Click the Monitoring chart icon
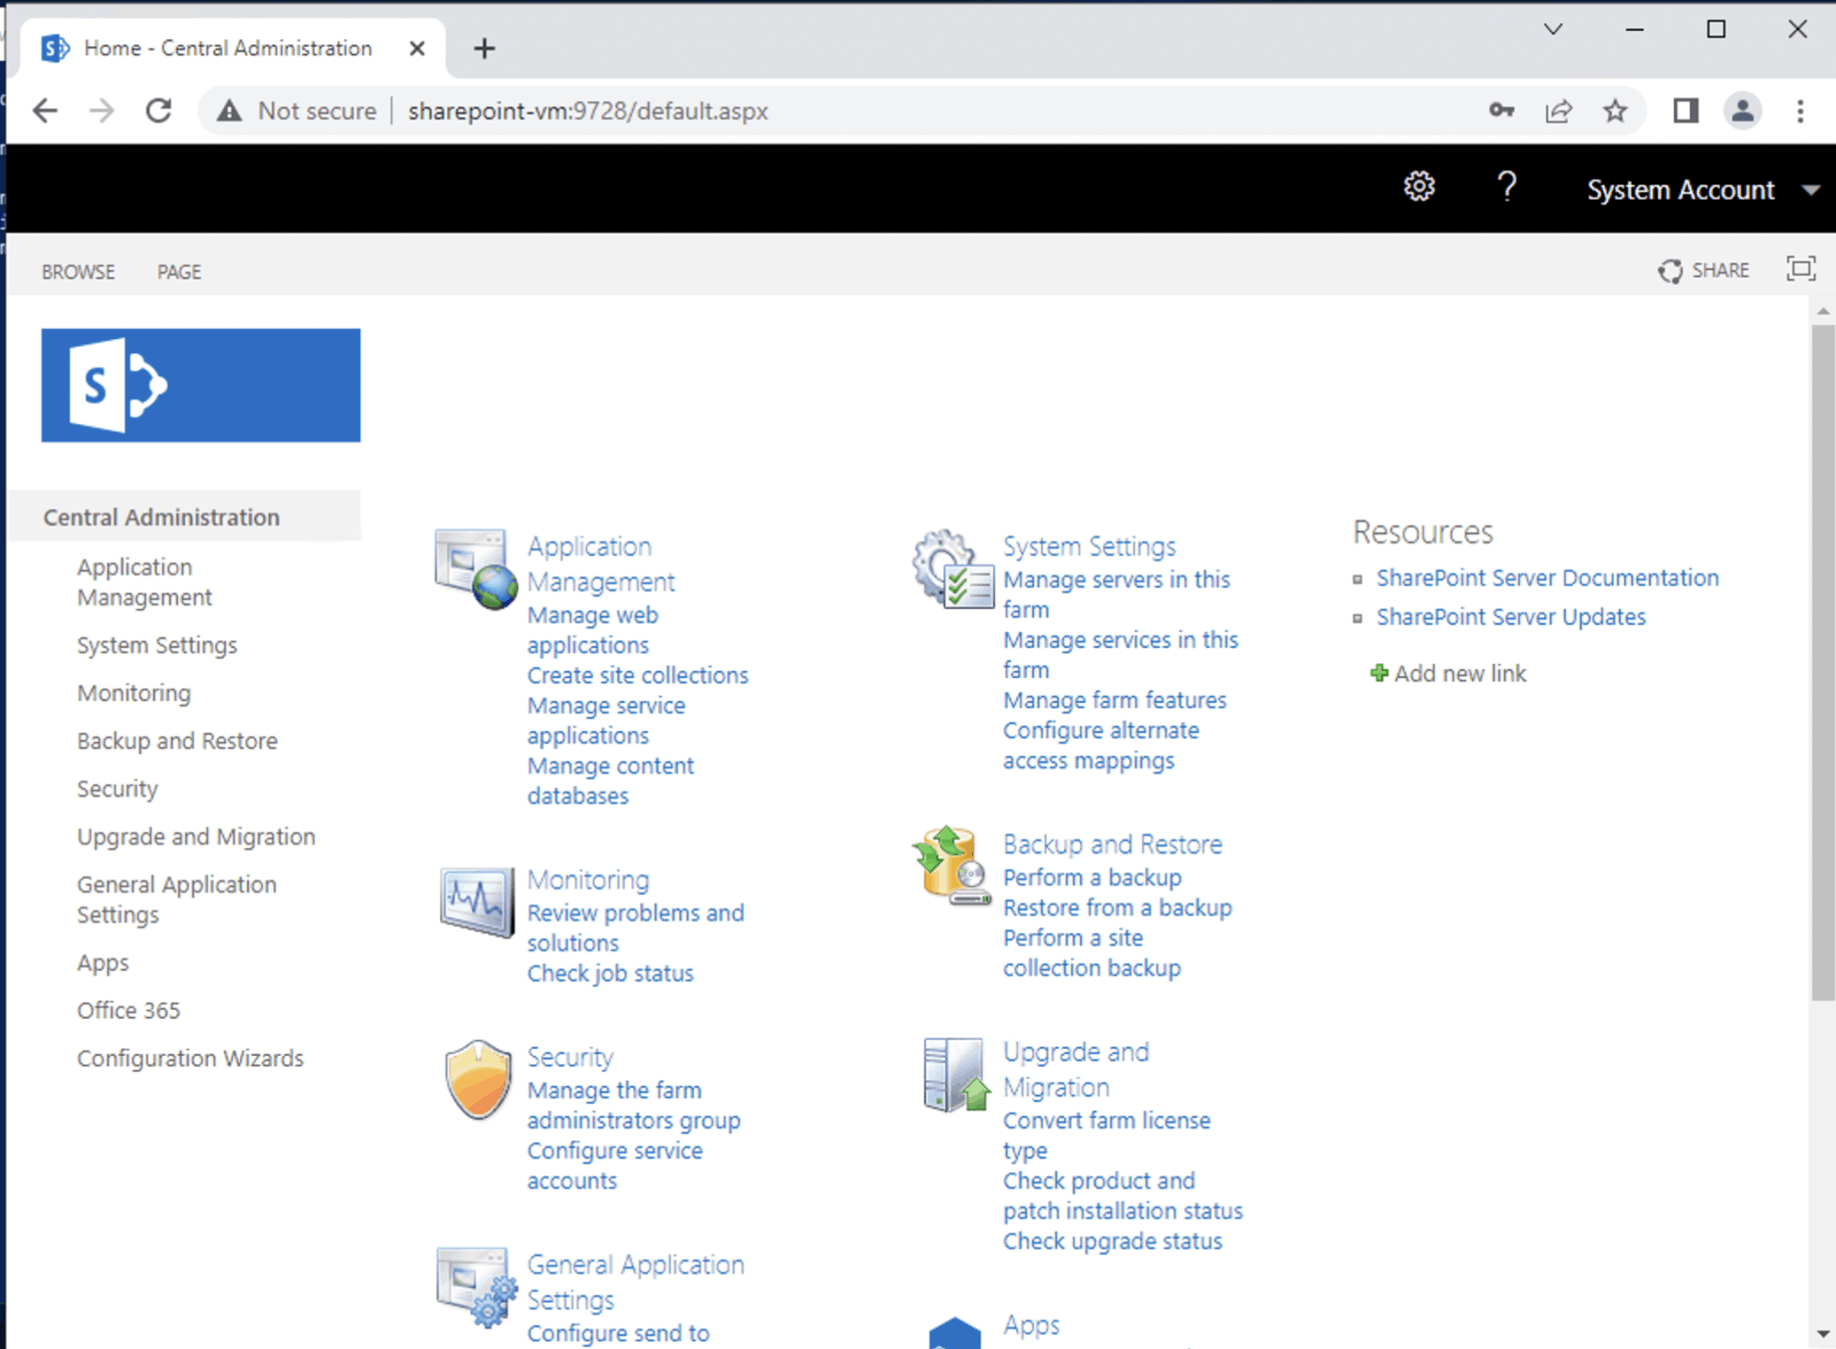The width and height of the screenshot is (1836, 1349). (476, 900)
